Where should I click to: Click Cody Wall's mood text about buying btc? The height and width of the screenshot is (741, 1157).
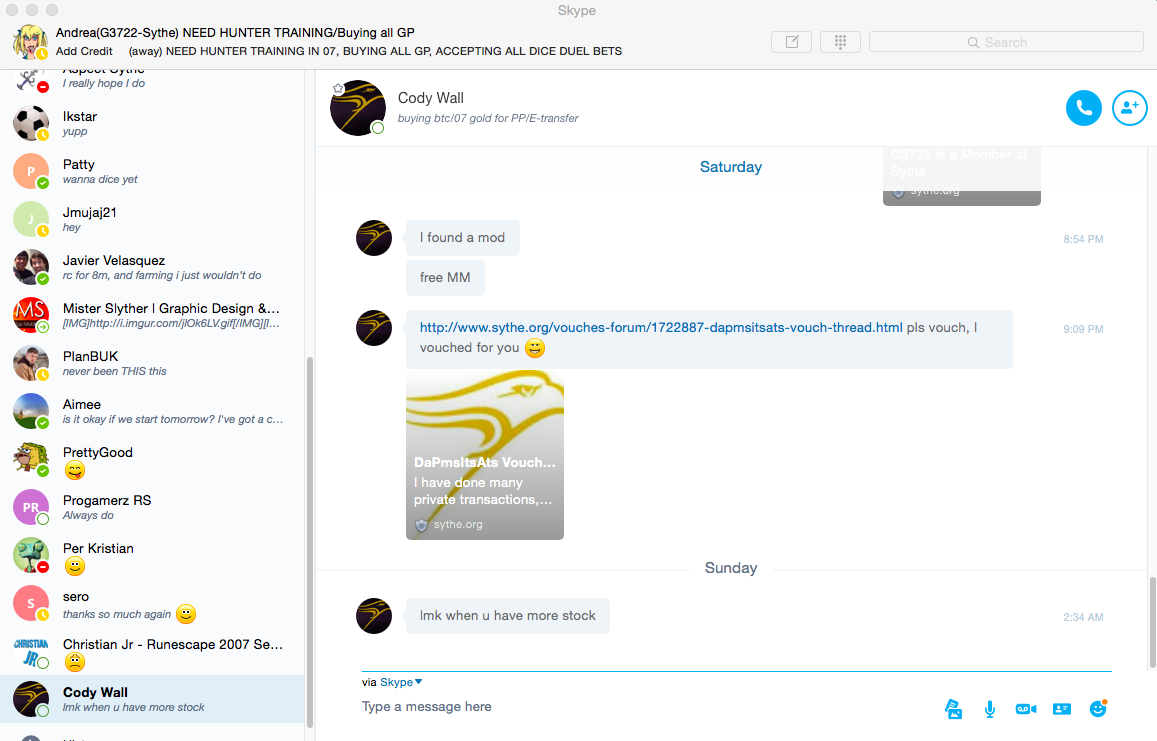tap(488, 118)
